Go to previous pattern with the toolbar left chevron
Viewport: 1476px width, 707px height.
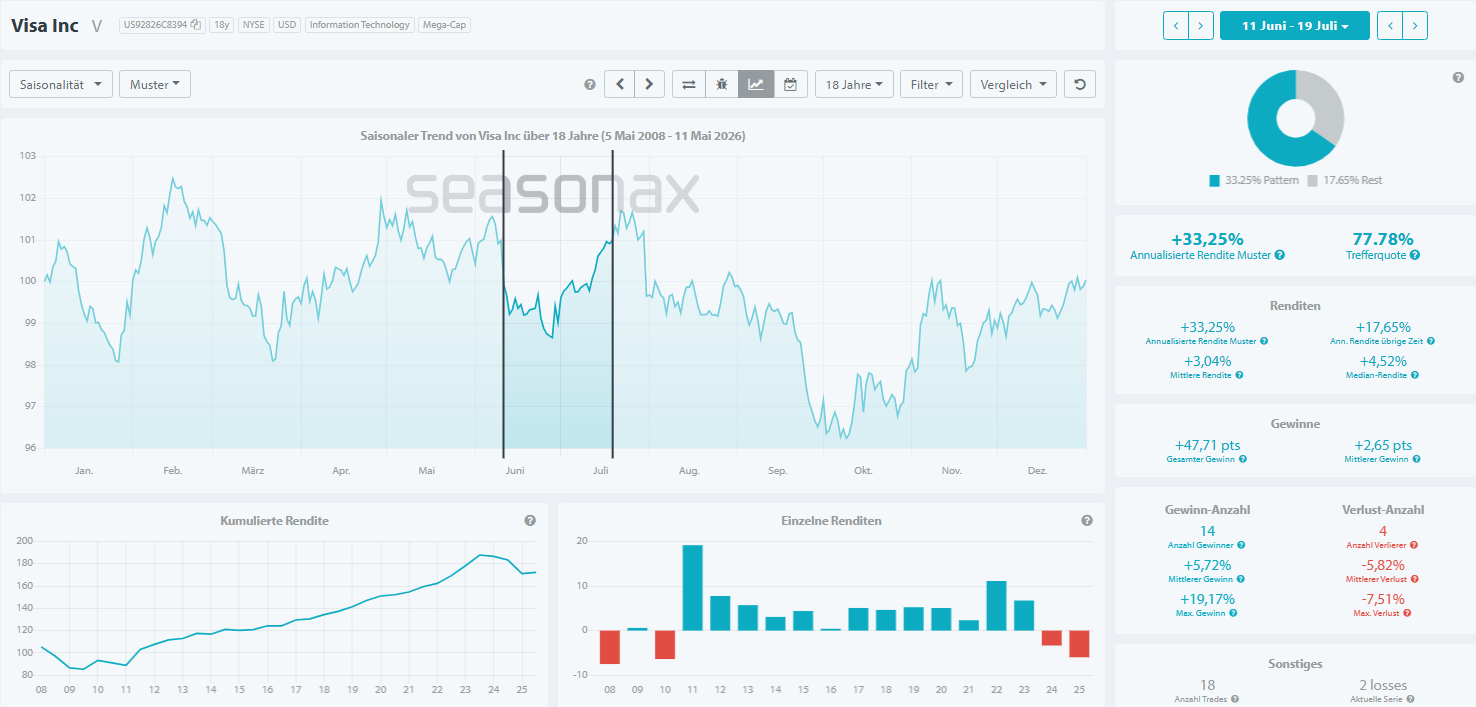pyautogui.click(x=620, y=85)
